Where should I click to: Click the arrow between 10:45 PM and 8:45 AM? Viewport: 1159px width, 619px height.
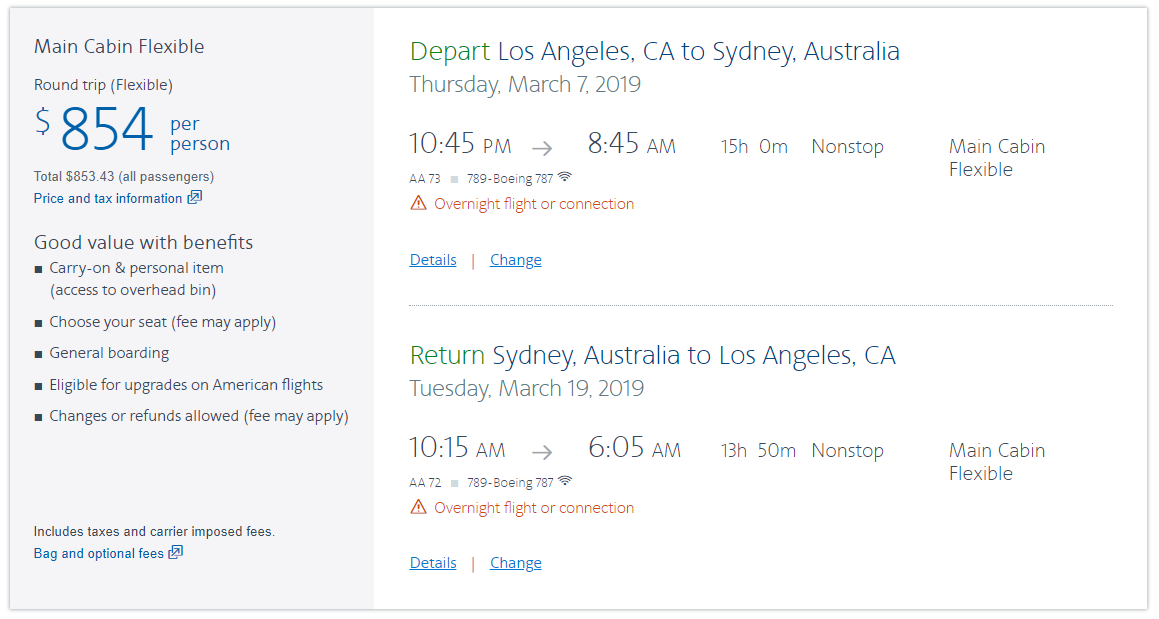click(x=542, y=148)
